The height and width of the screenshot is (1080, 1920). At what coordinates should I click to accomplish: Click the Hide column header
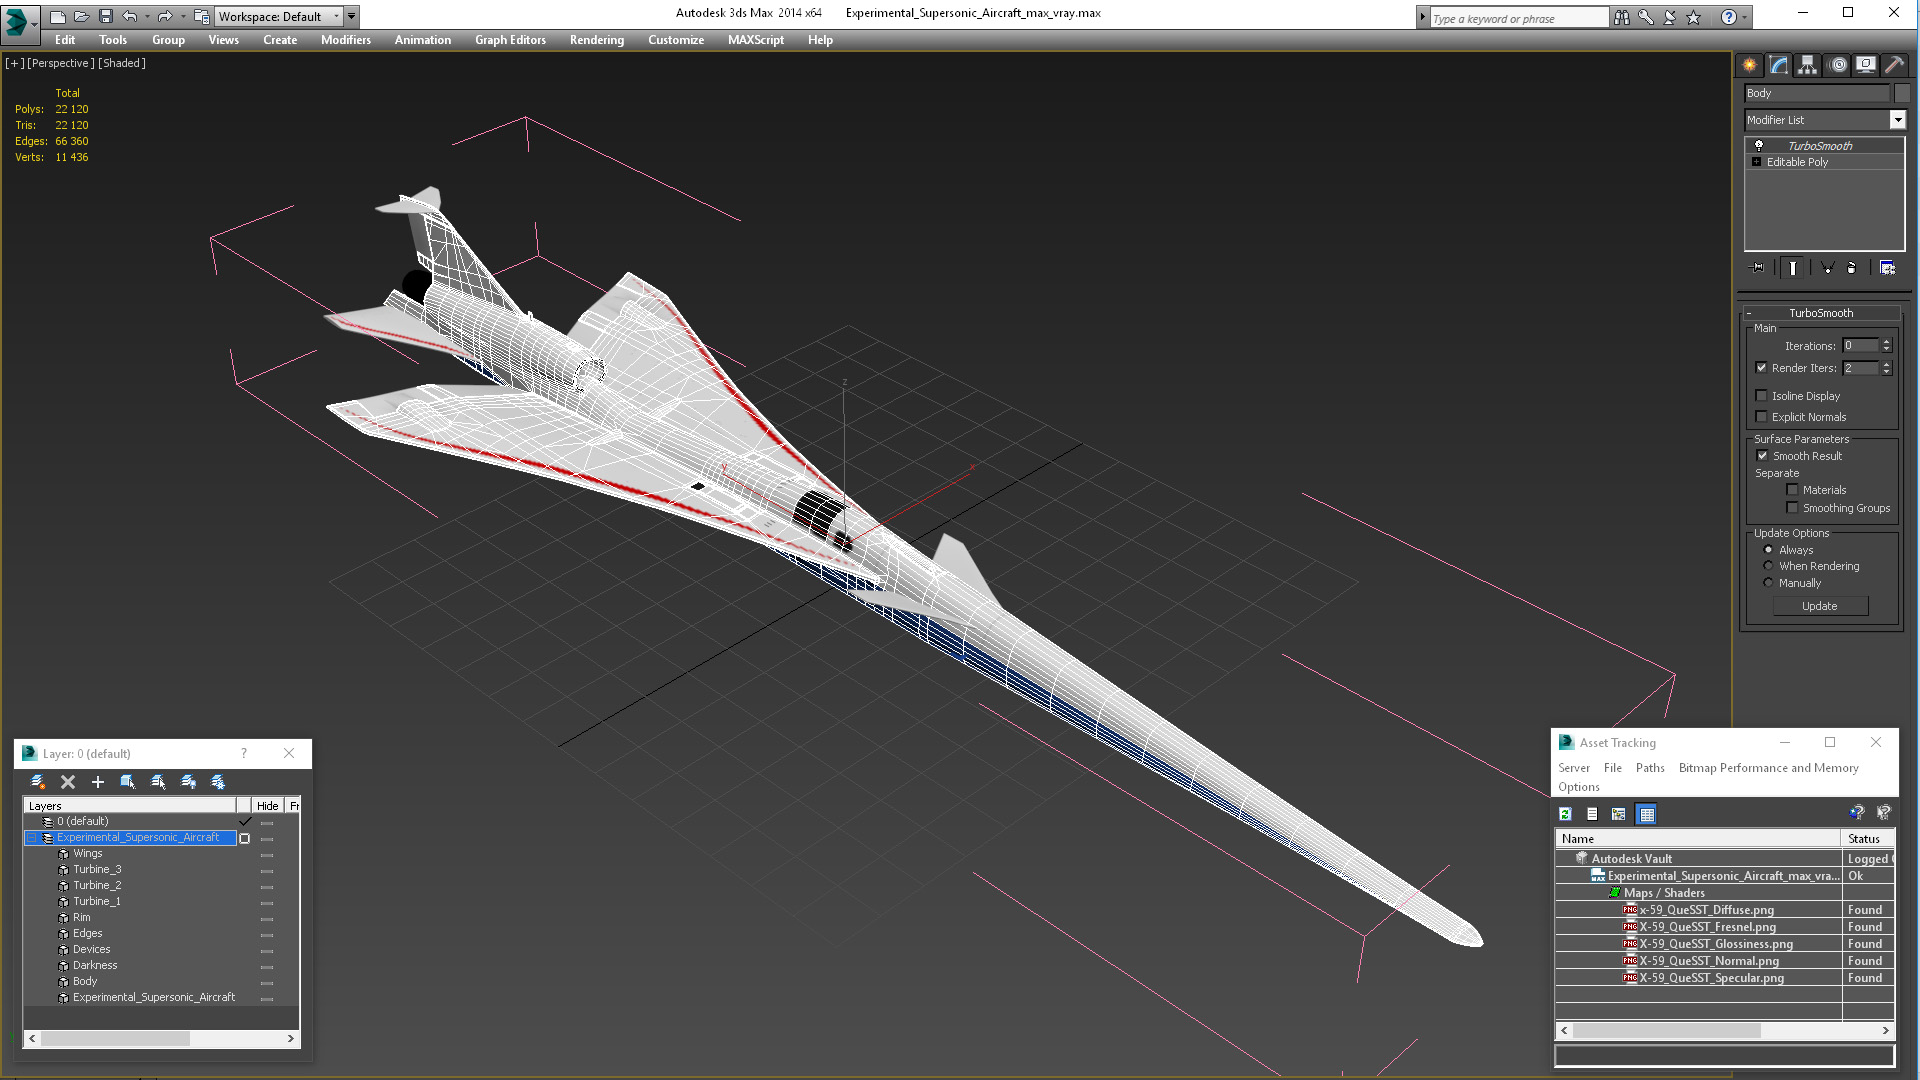[267, 805]
